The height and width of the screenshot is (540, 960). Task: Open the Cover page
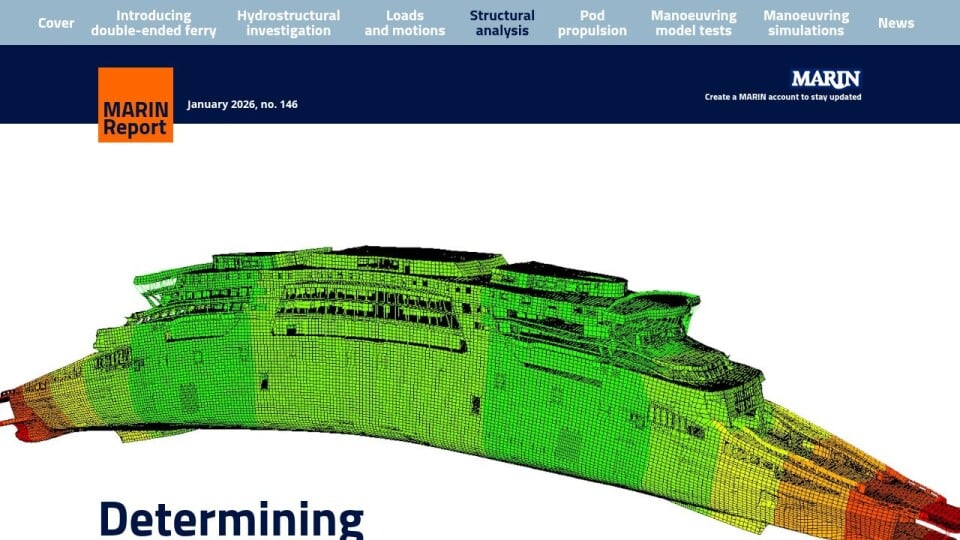click(56, 23)
